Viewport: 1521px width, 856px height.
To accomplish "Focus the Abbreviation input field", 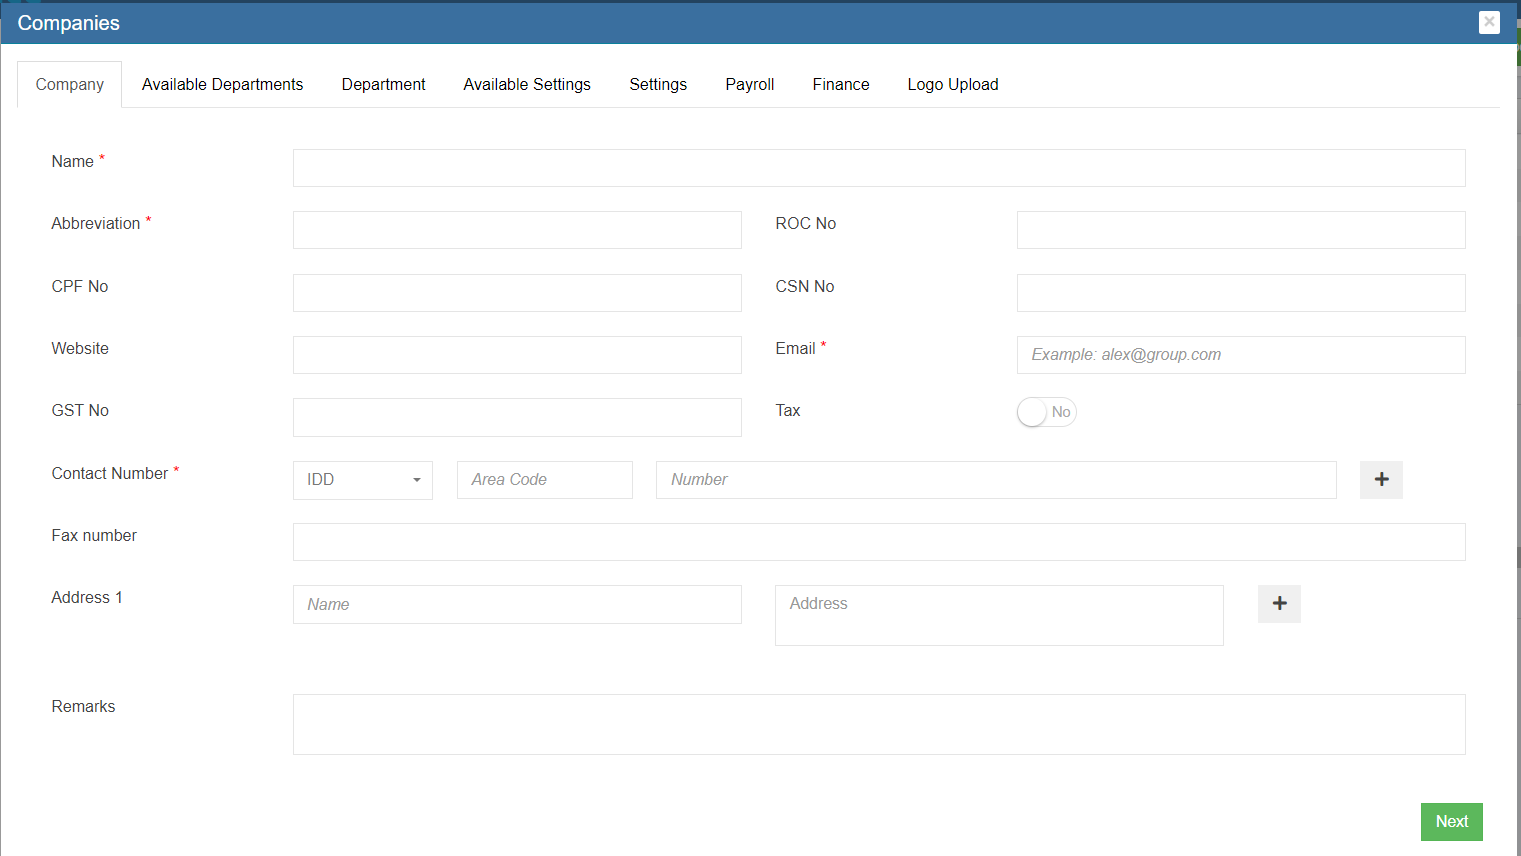I will 517,230.
